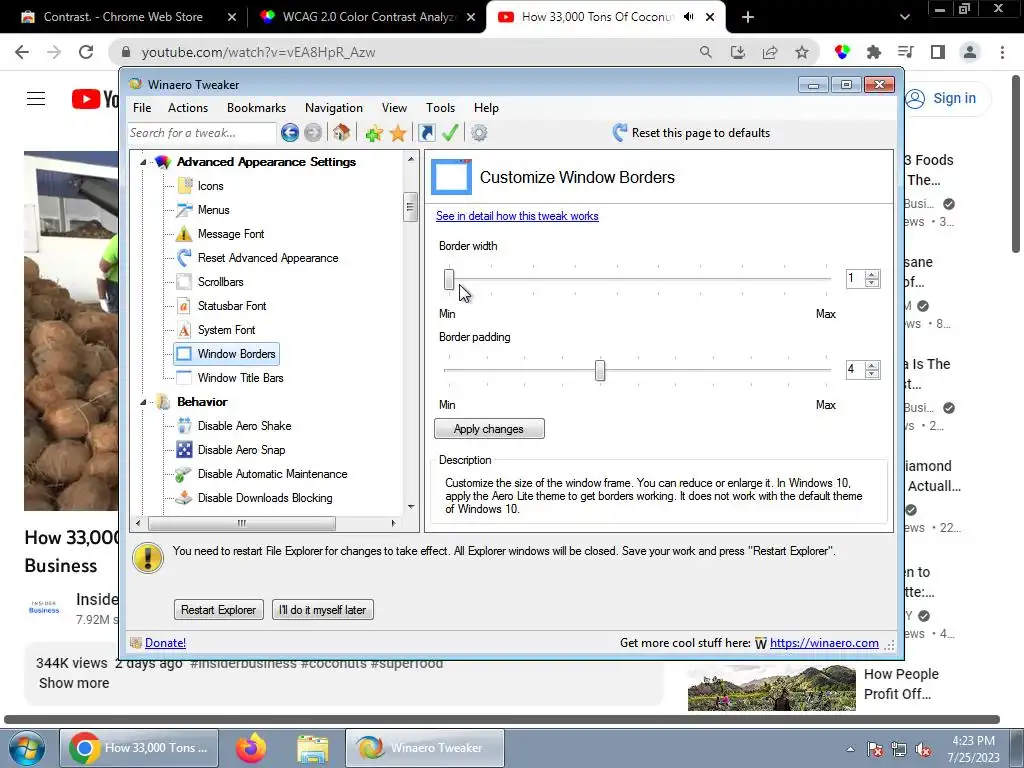
Task: Select Statusbar Font tree item
Action: (x=232, y=306)
